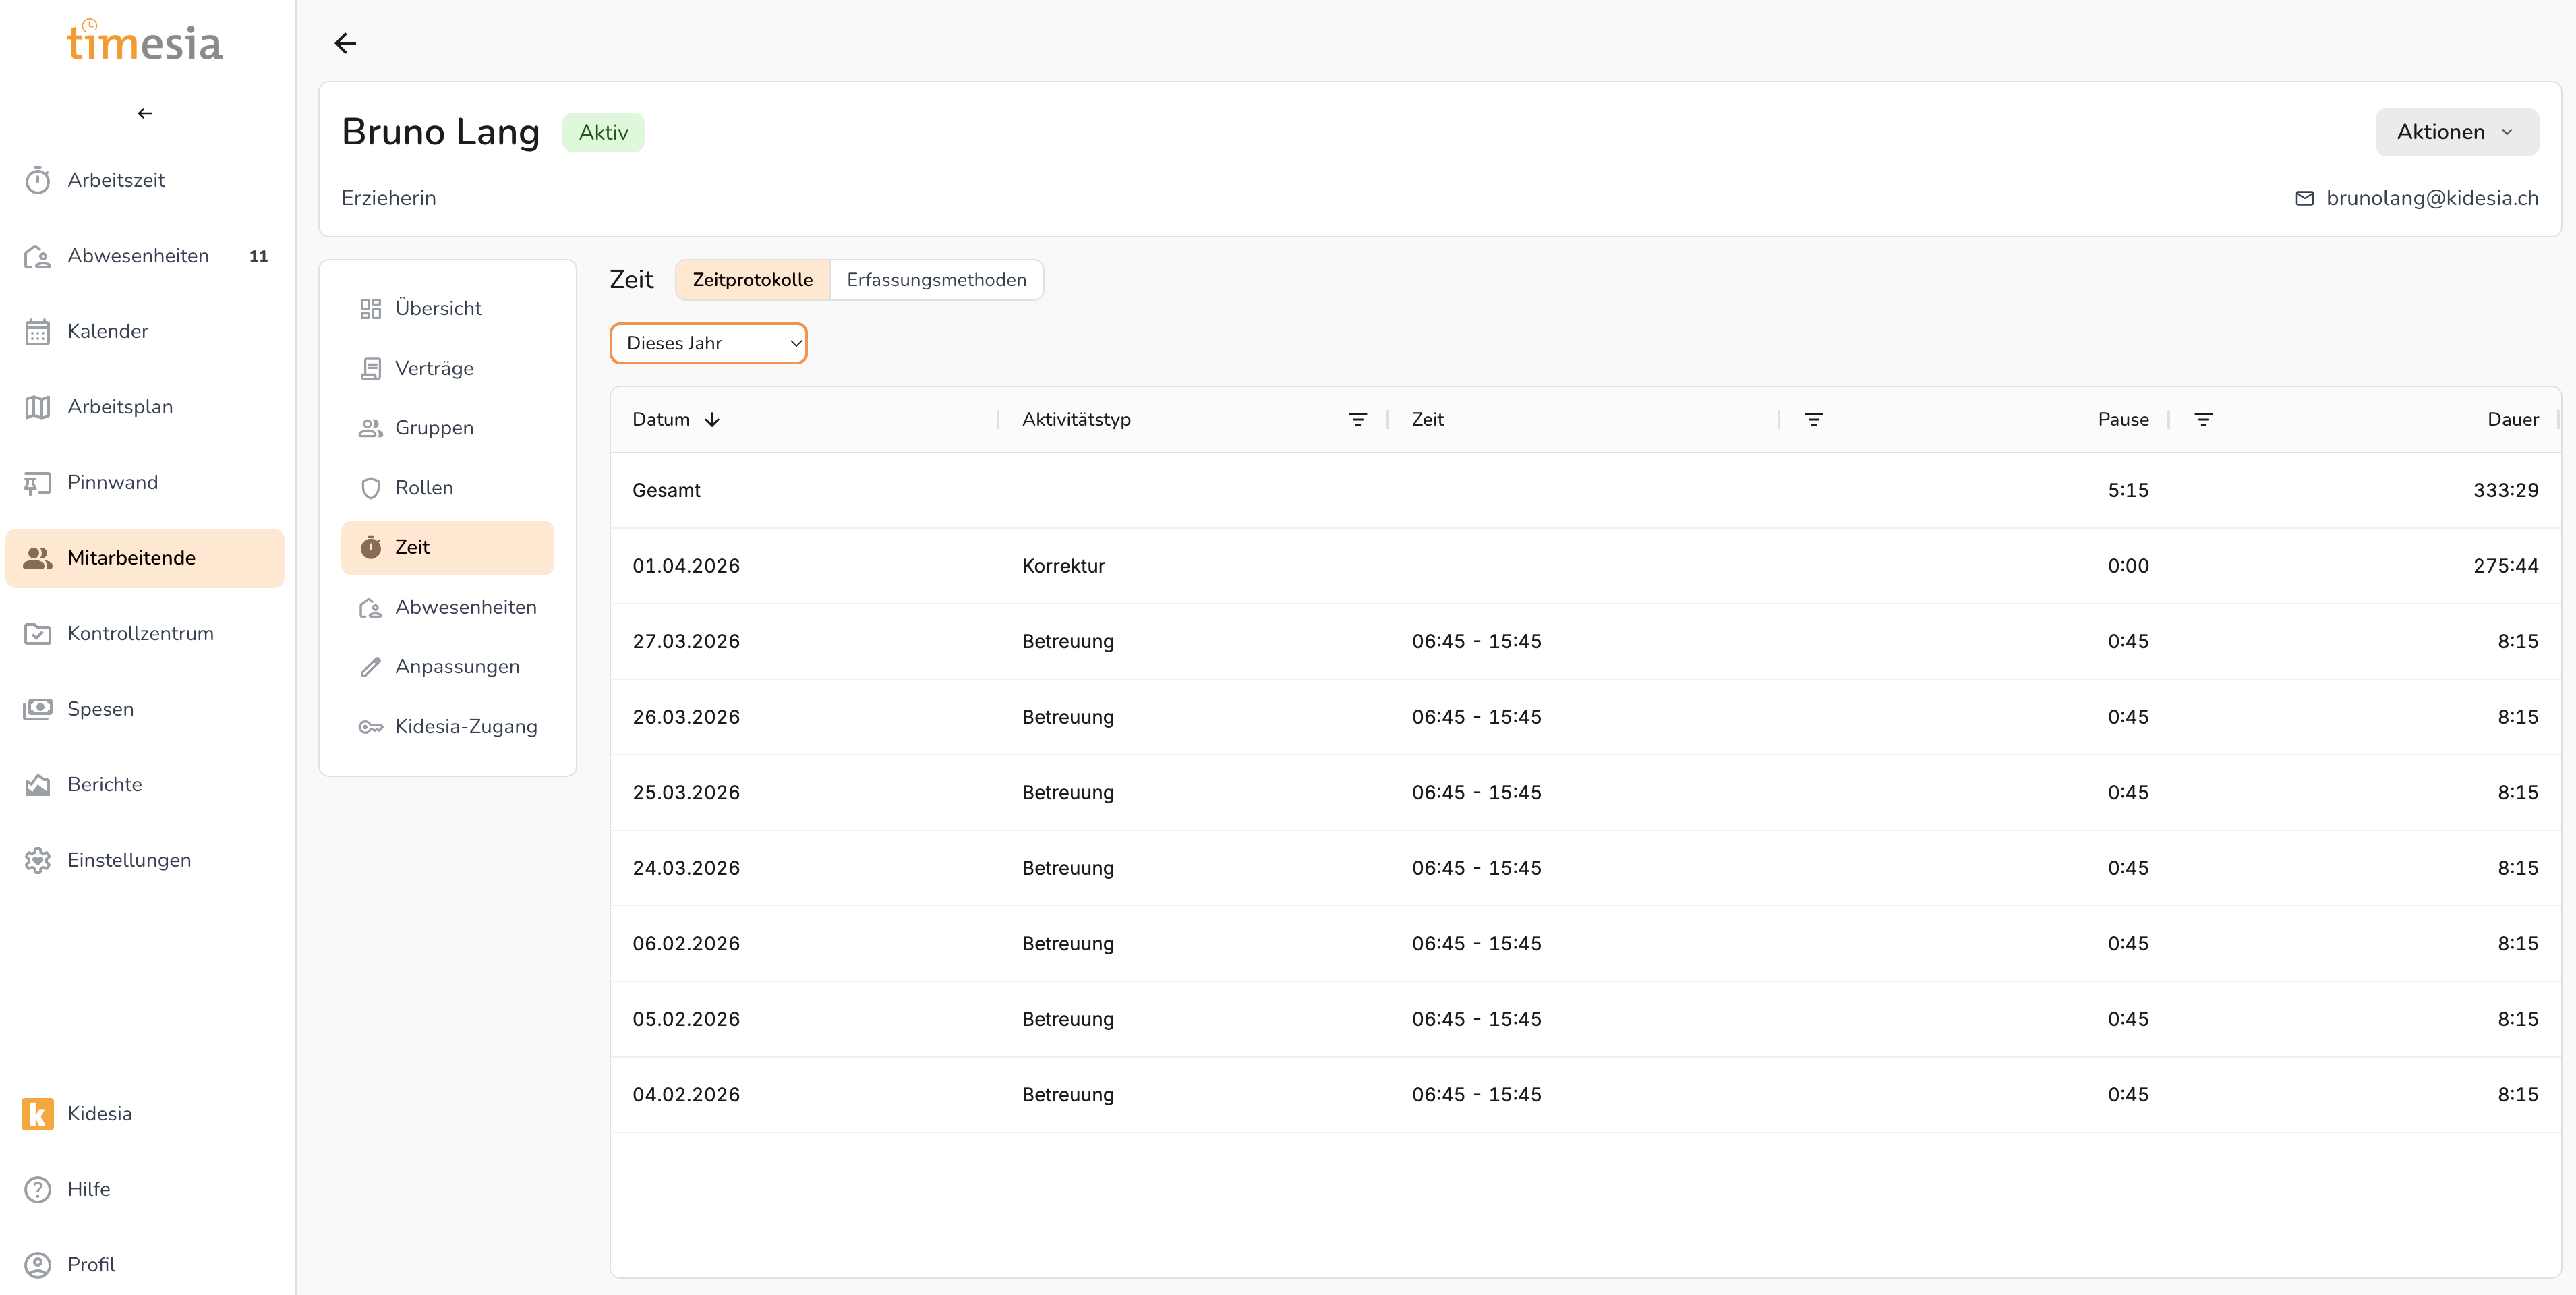Toggle the Datum column sort arrow
Image resolution: width=2576 pixels, height=1295 pixels.
pyautogui.click(x=712, y=420)
